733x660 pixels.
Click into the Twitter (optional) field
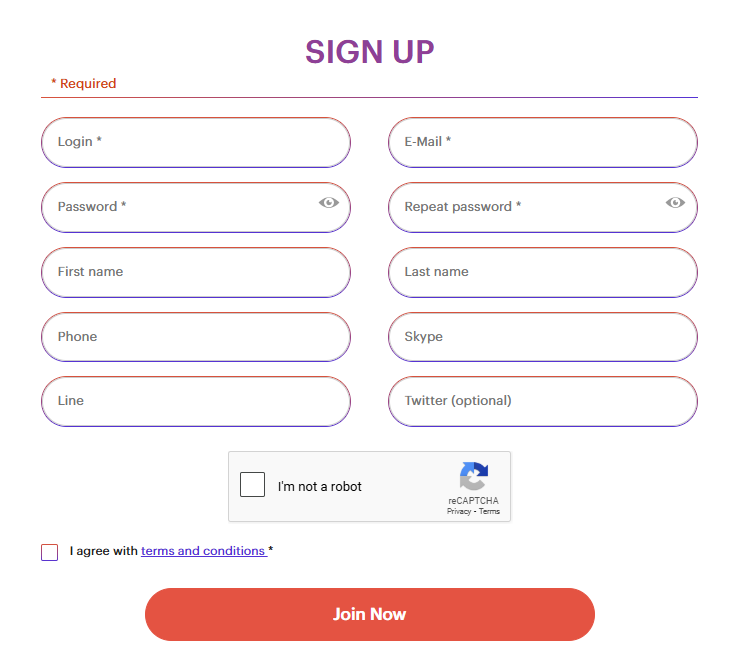pyautogui.click(x=543, y=401)
